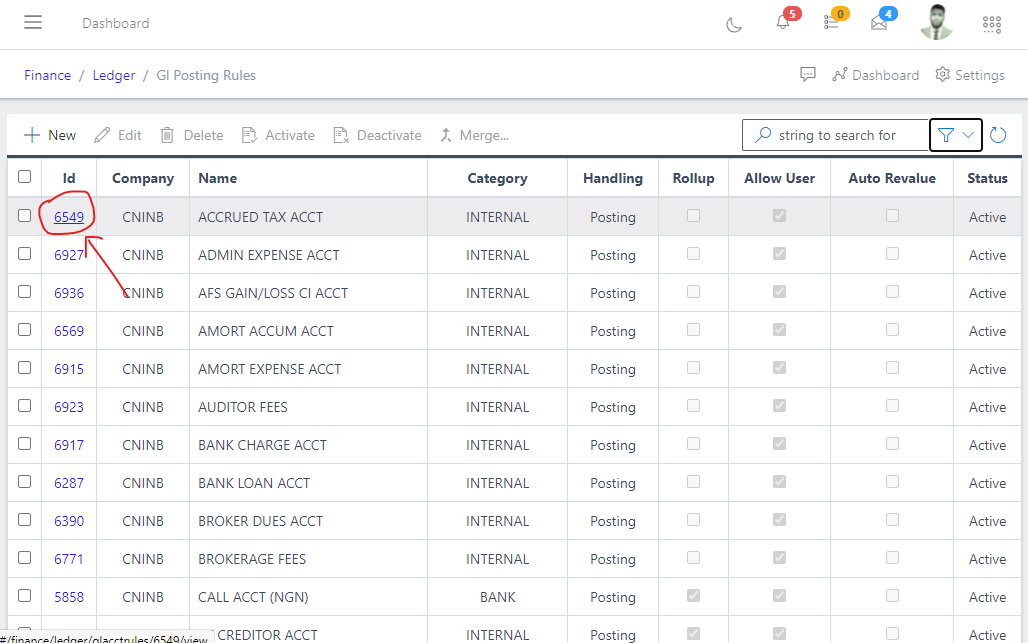
Task: Open the hamburger navigation menu
Action: pos(33,23)
